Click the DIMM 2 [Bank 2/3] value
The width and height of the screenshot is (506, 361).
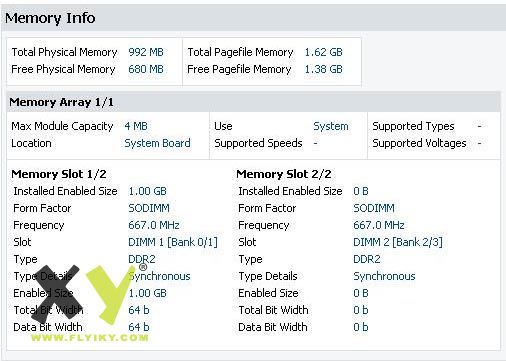click(x=398, y=242)
